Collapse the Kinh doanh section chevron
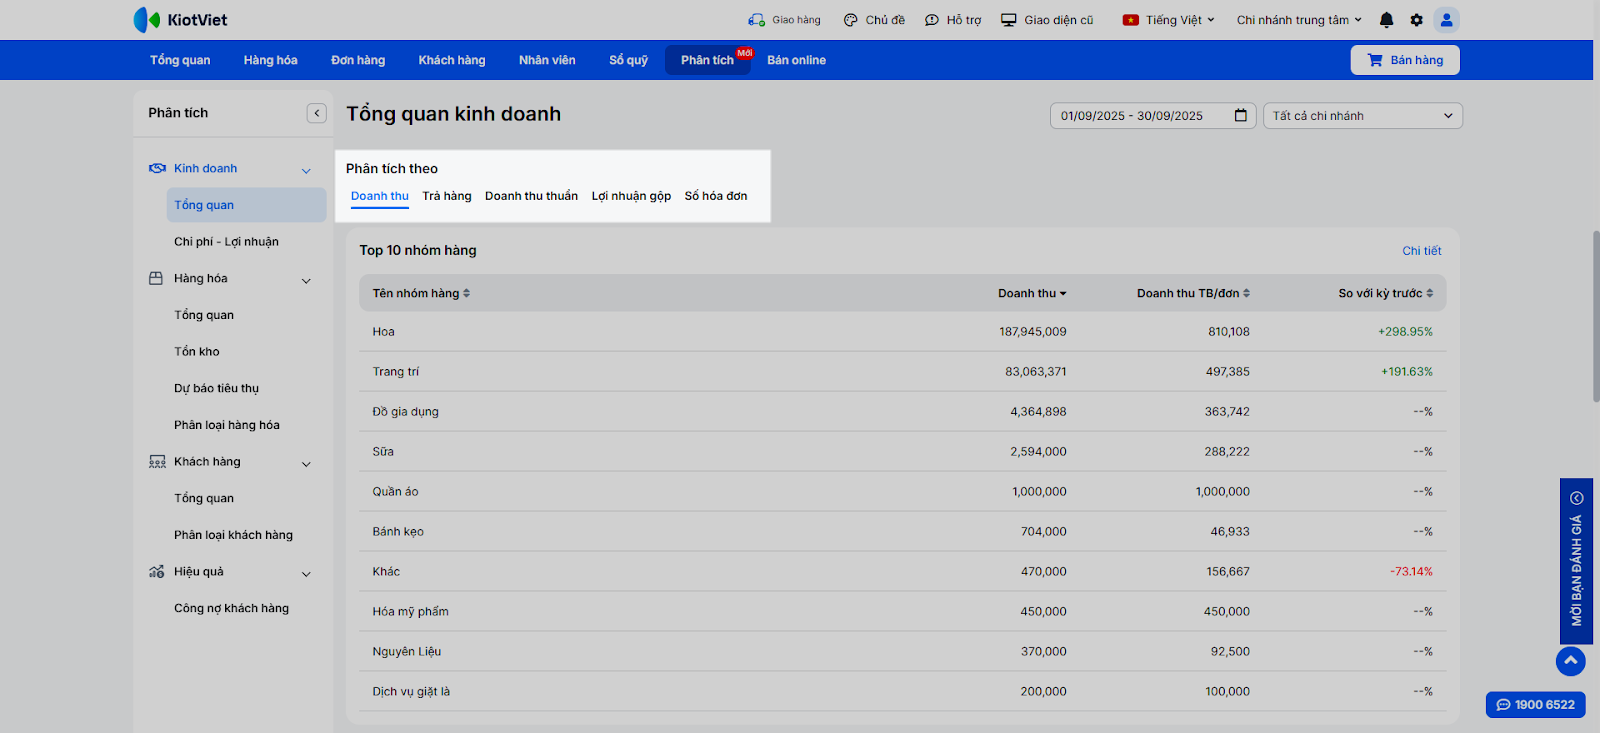The height and width of the screenshot is (733, 1600). pyautogui.click(x=306, y=170)
